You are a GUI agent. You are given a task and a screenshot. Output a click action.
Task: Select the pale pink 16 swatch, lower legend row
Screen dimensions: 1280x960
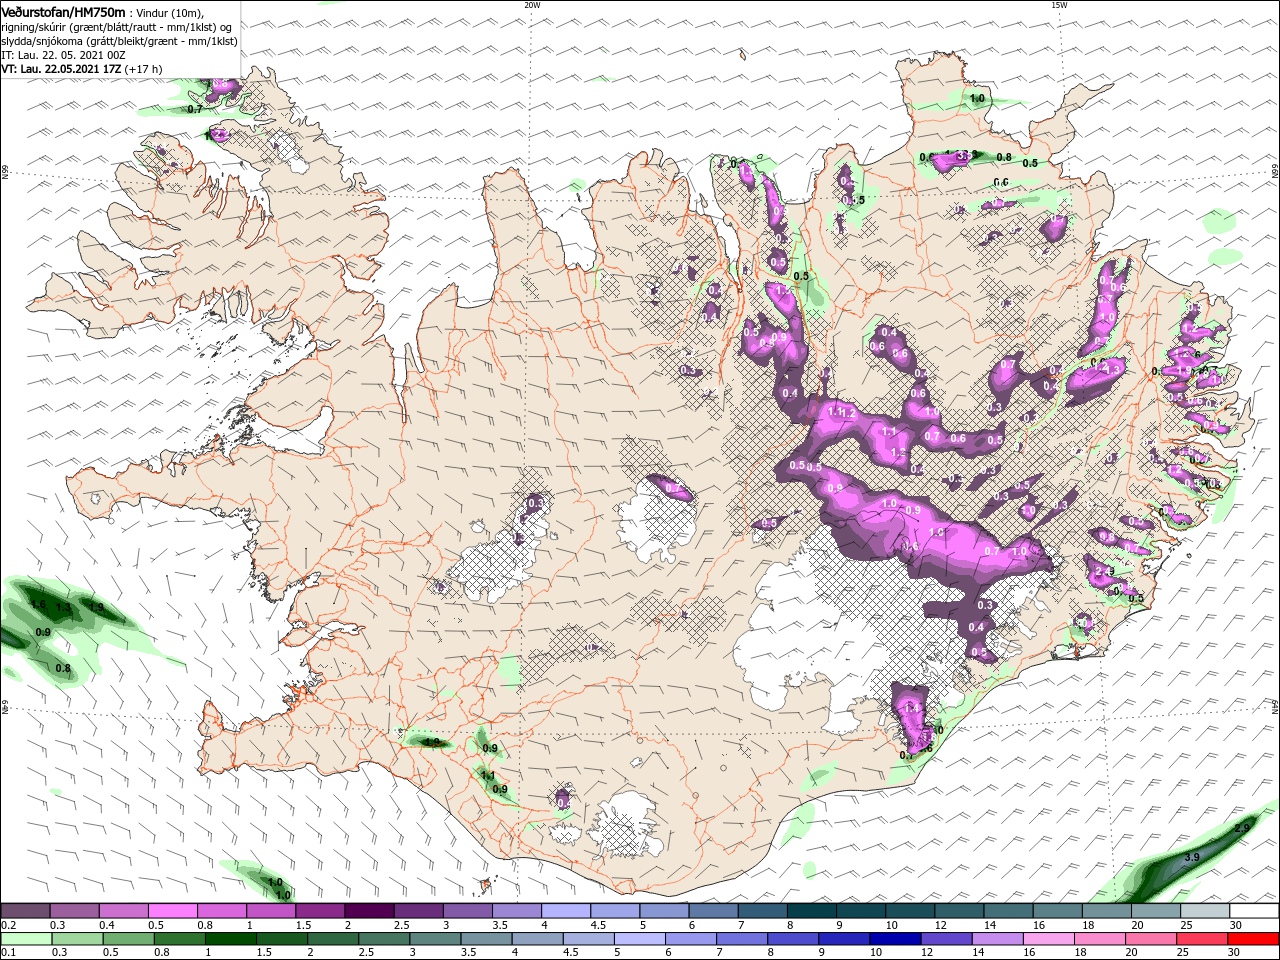(1047, 939)
